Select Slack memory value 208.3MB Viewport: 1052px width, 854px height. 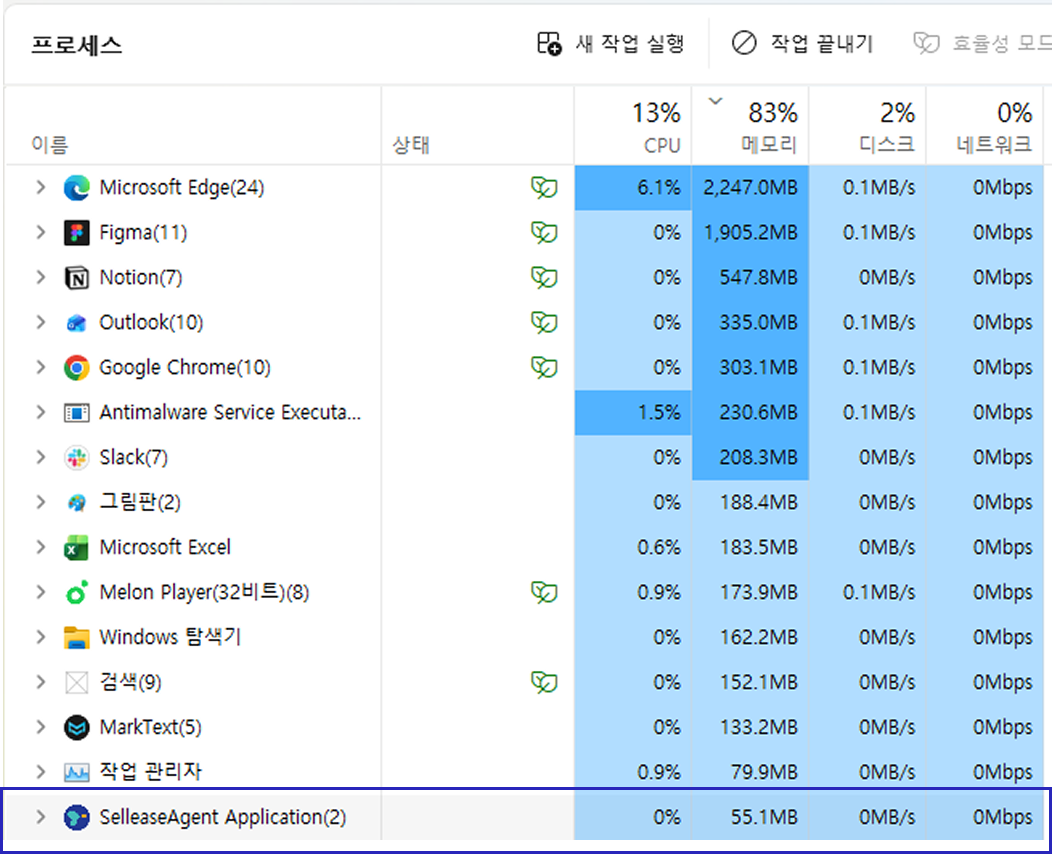click(750, 457)
